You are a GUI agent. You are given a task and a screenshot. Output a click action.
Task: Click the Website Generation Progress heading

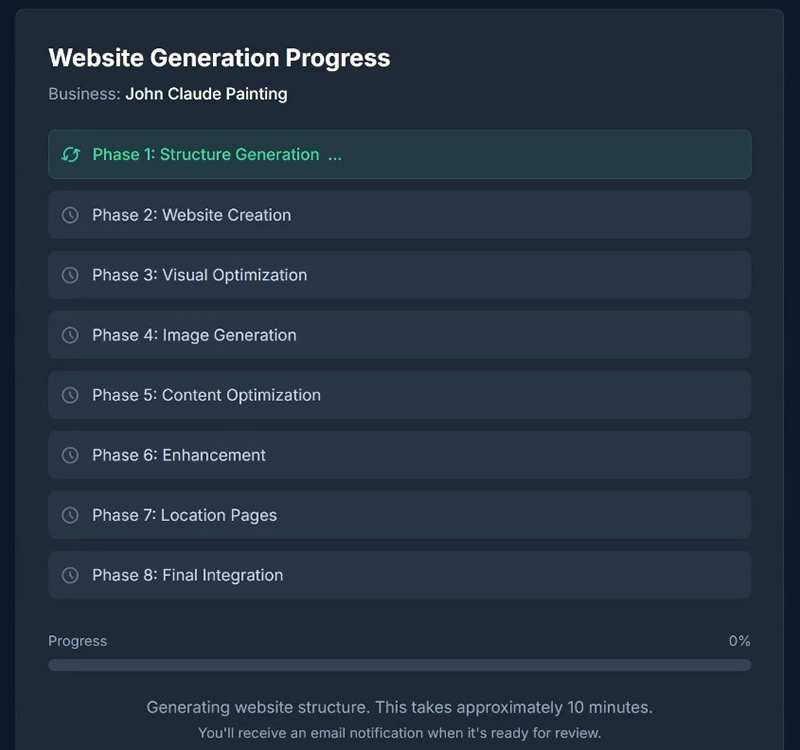[219, 58]
